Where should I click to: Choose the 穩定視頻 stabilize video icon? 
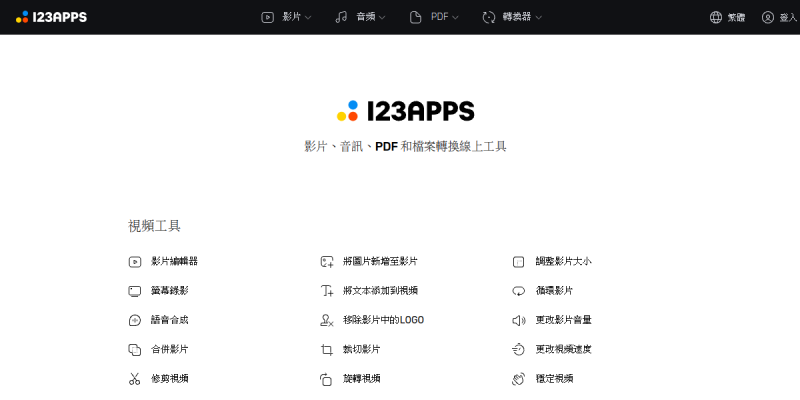(x=518, y=379)
